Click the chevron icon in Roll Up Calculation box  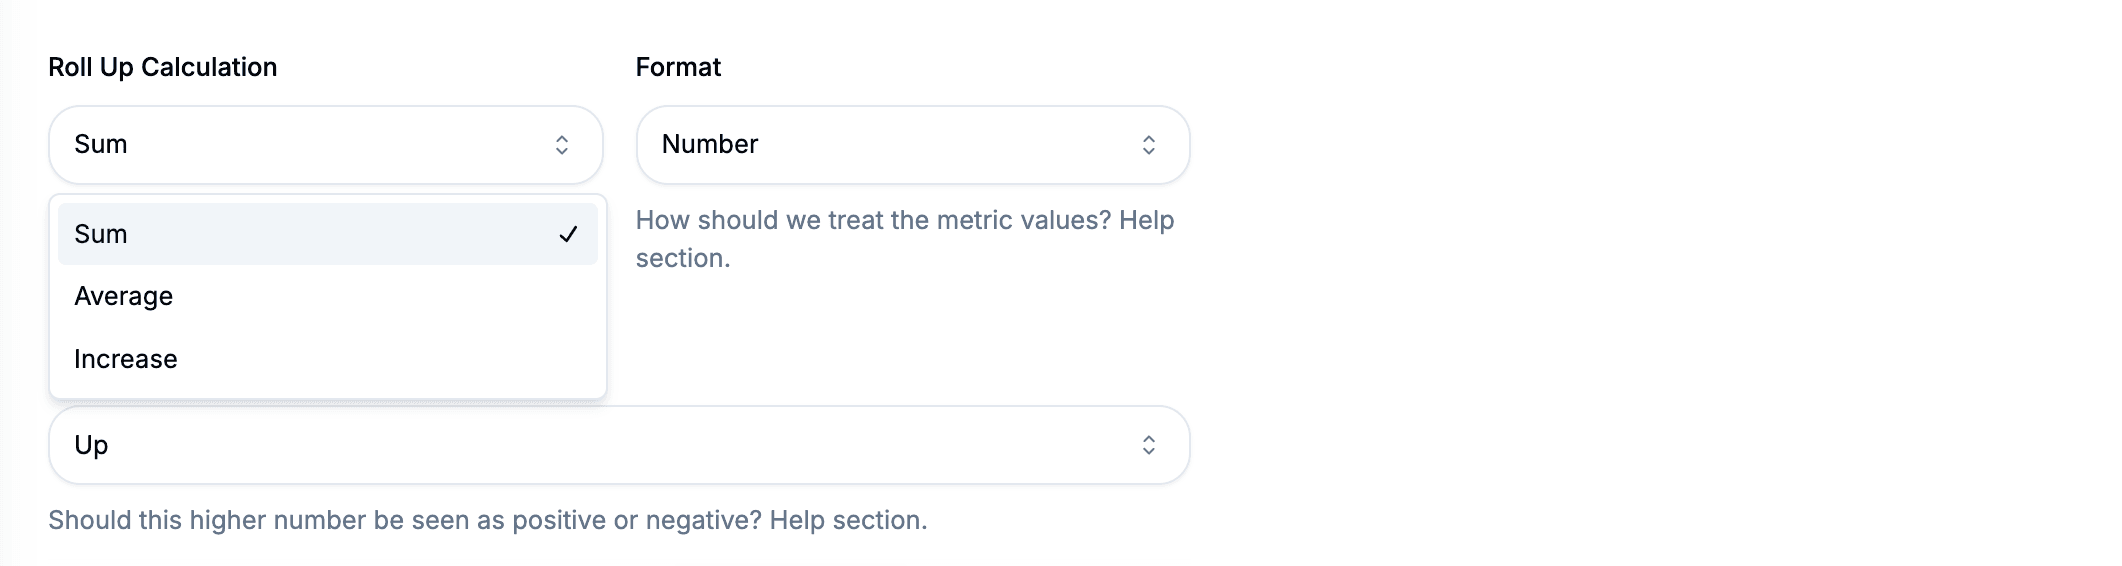(562, 145)
